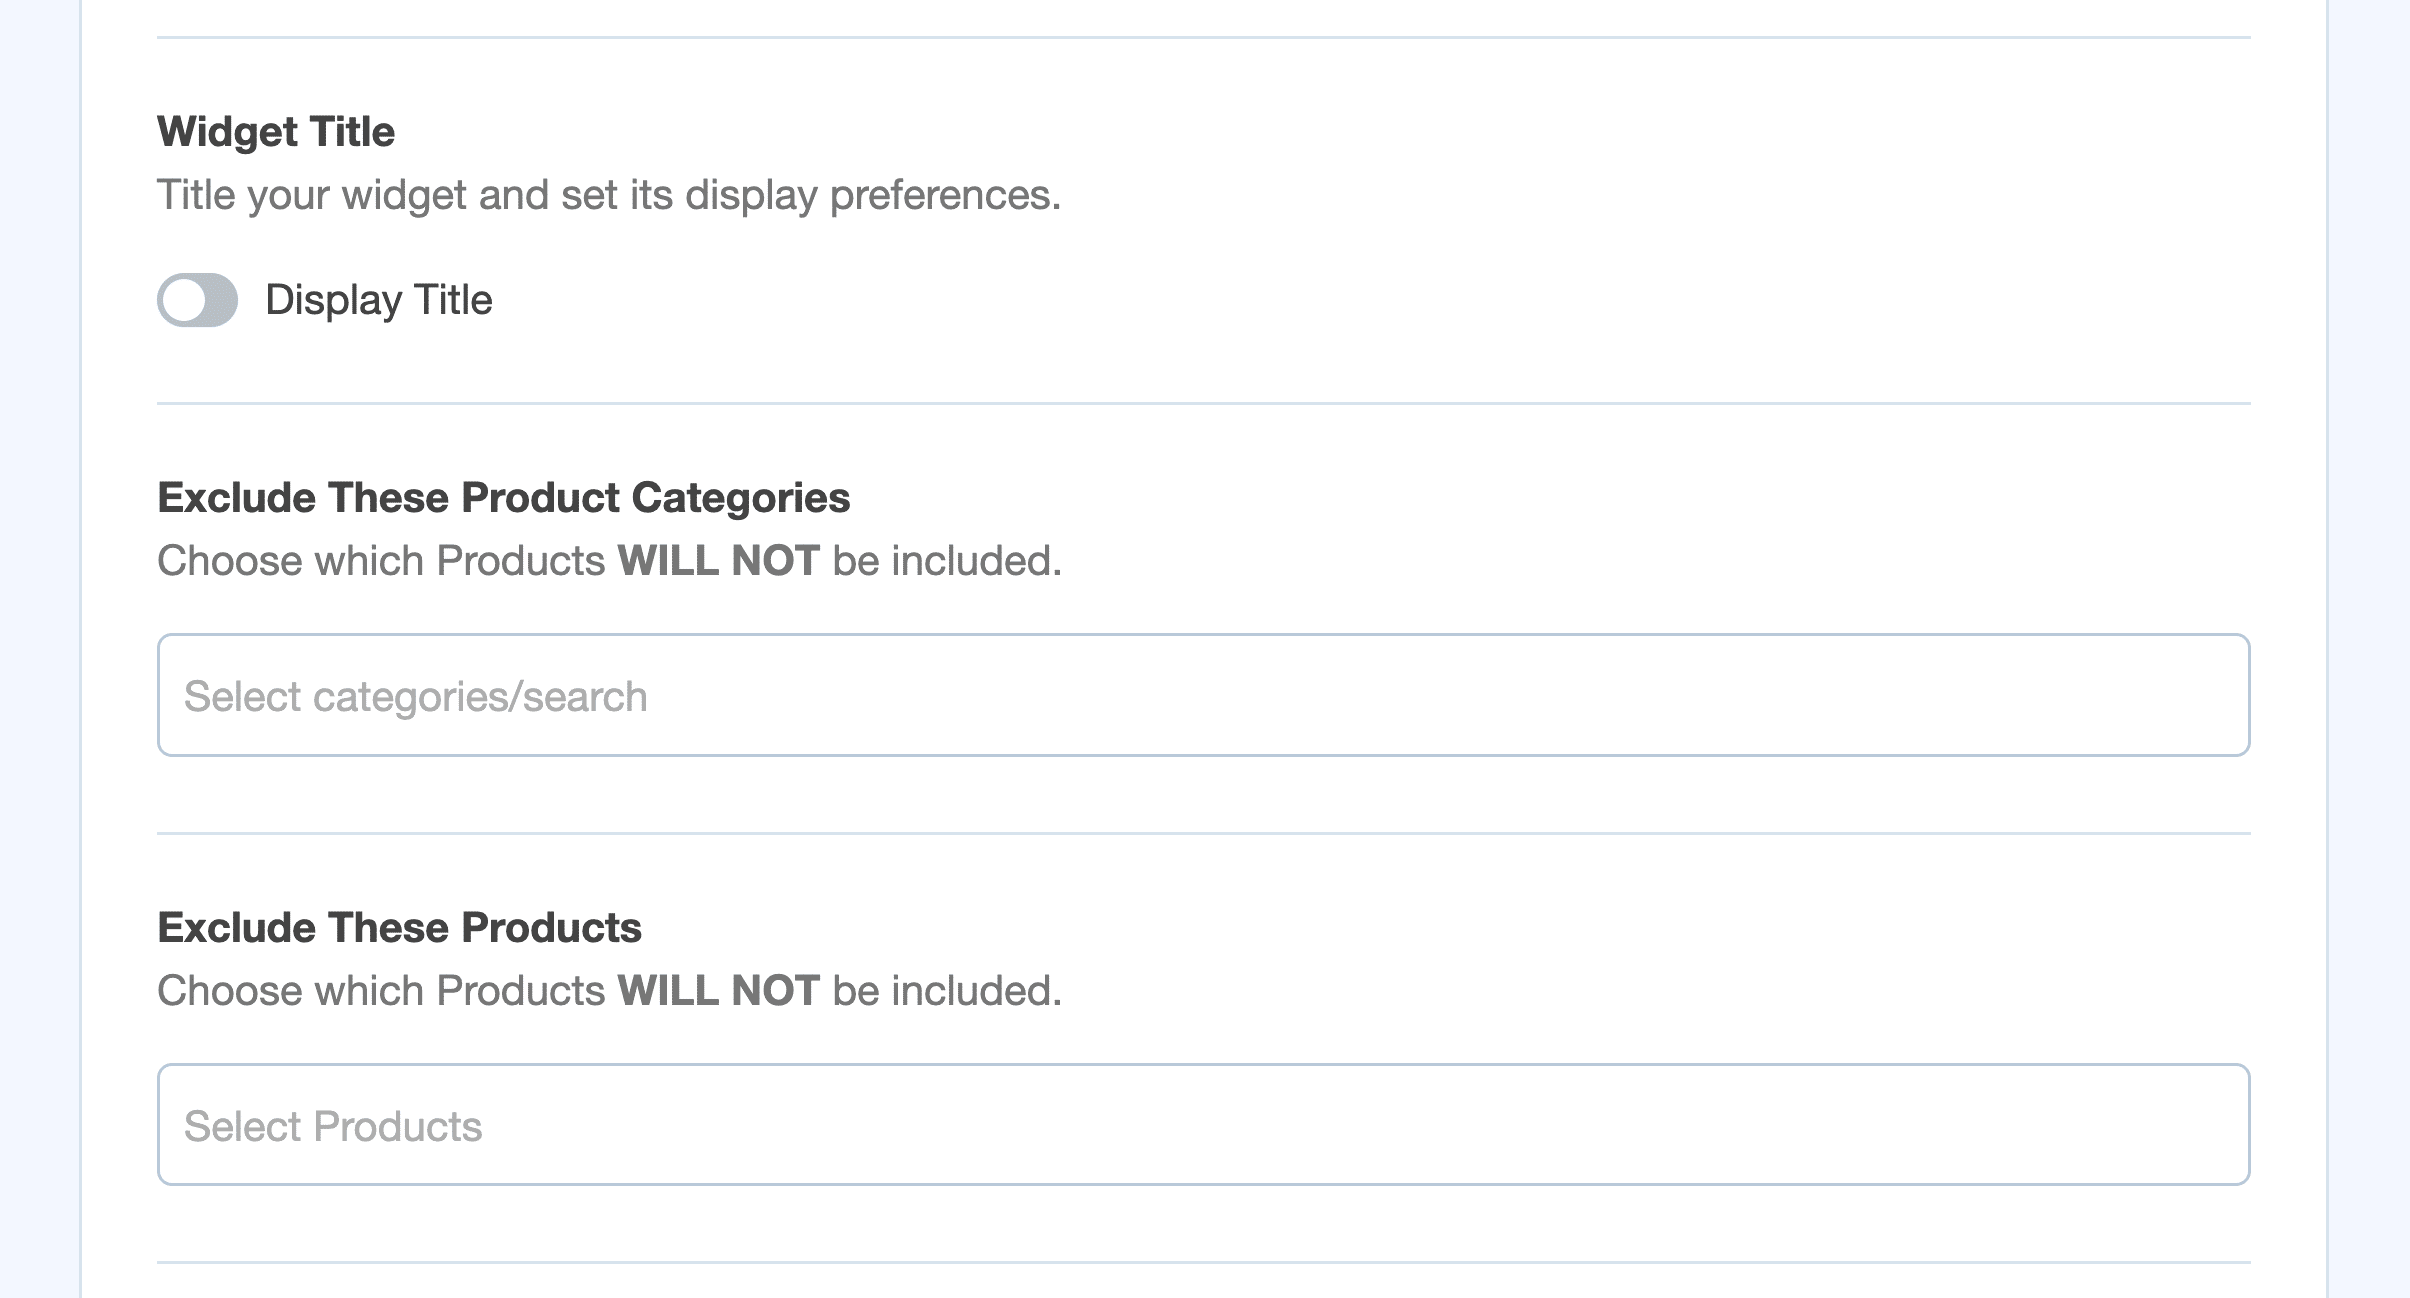This screenshot has height=1298, width=2410.
Task: Focus the Select Products placeholder text
Action: pyautogui.click(x=333, y=1127)
